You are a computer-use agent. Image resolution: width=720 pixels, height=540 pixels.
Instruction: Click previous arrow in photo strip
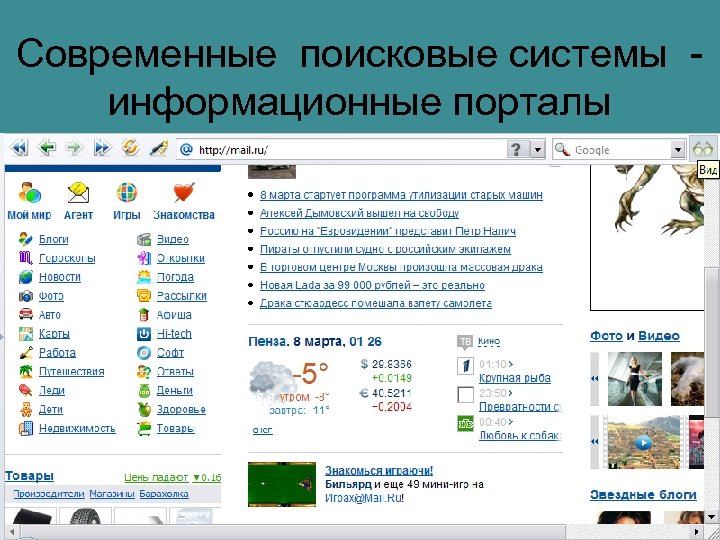pos(595,379)
